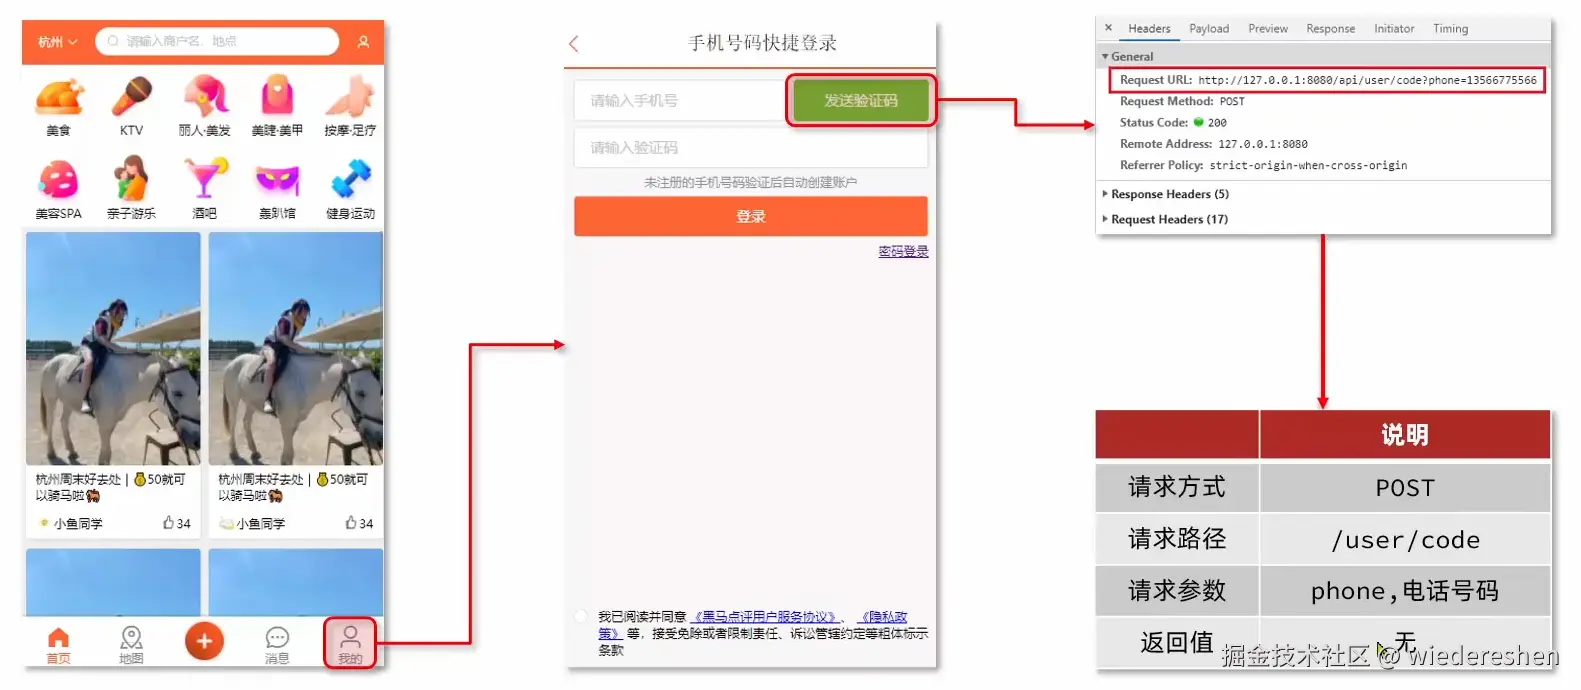
Task: Open the 黑马点评用户服务协议 link
Action: [765, 617]
